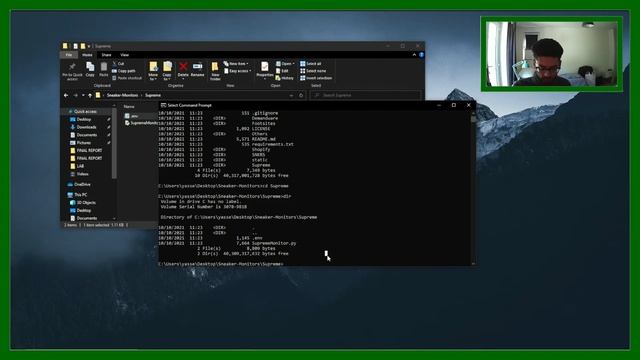
Task: Click the red Delete icon
Action: click(x=183, y=69)
